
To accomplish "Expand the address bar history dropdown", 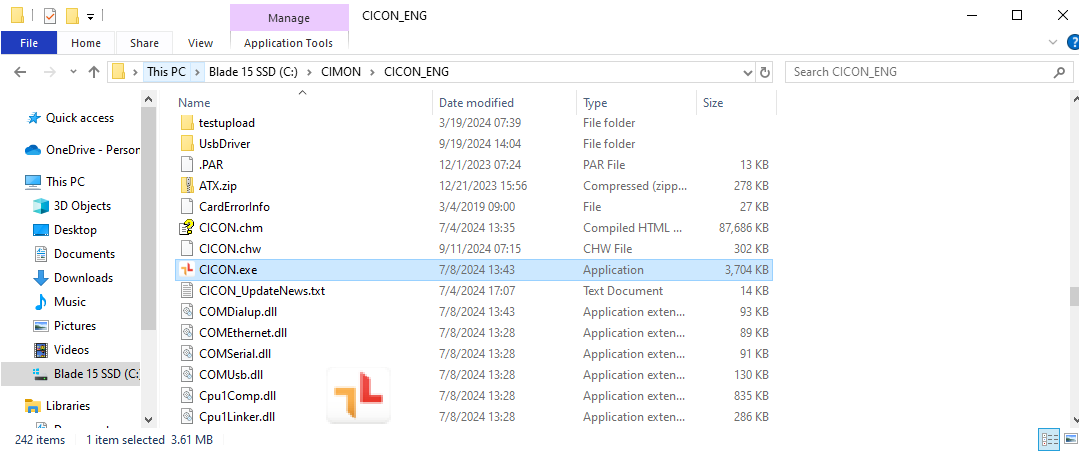I will tap(747, 72).
